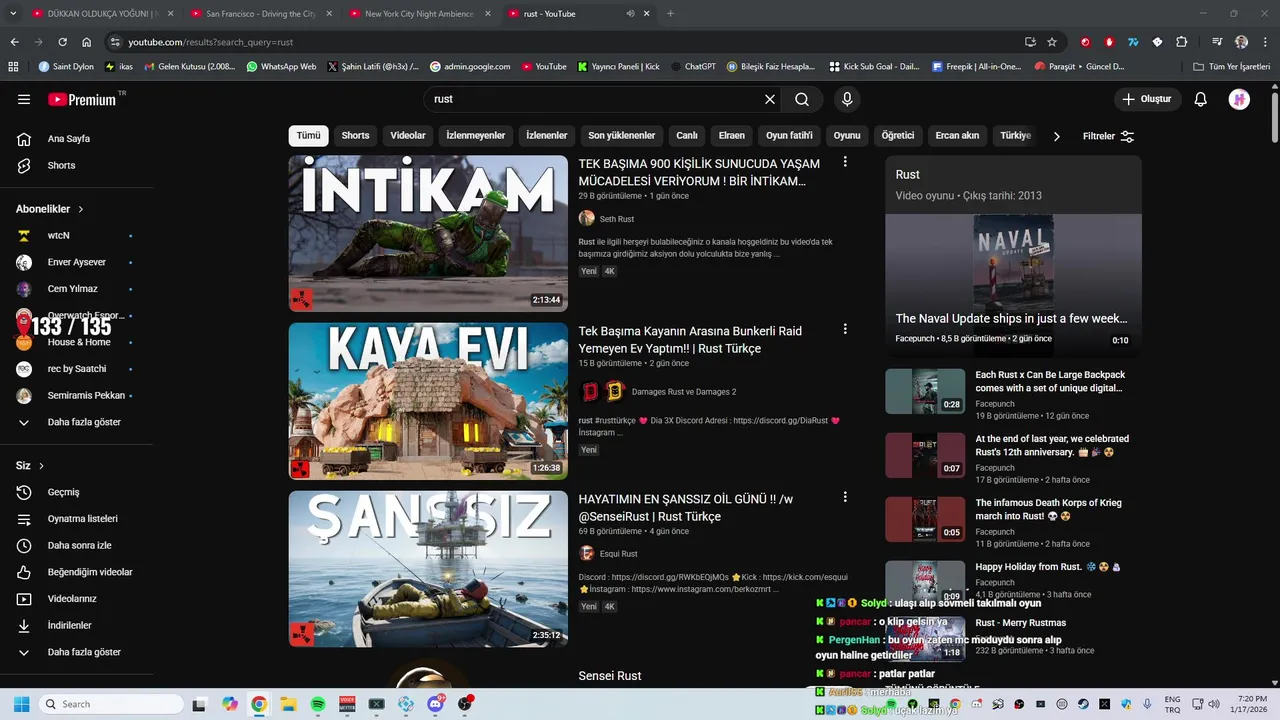Viewport: 1280px width, 720px height.
Task: Open the Windows Start menu
Action: click(x=21, y=704)
